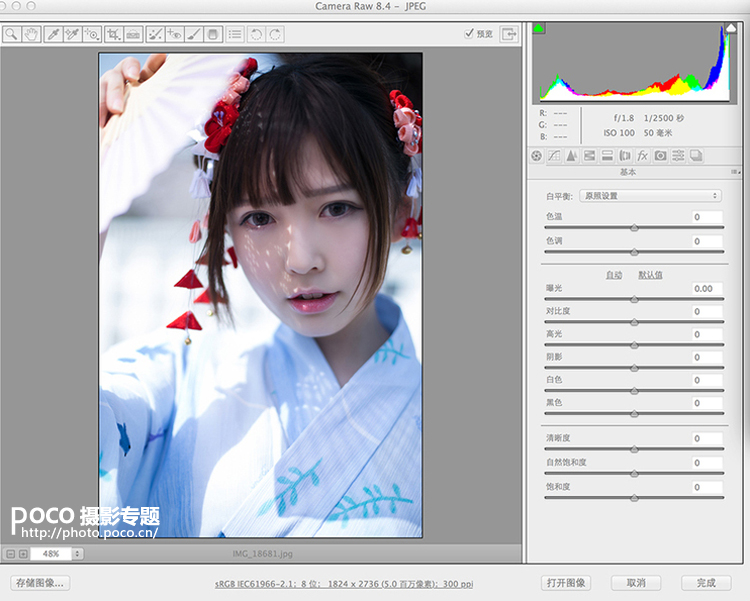This screenshot has width=750, height=601.
Task: Open the zoom level dropdown arrows
Action: [x=77, y=554]
